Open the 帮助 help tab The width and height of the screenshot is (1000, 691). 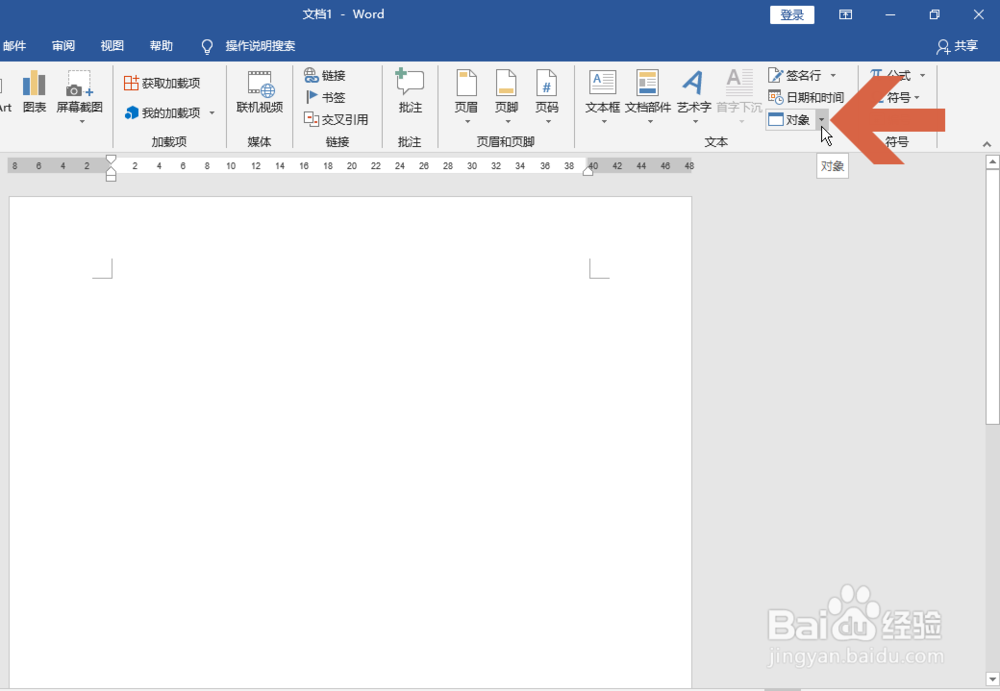pyautogui.click(x=161, y=46)
